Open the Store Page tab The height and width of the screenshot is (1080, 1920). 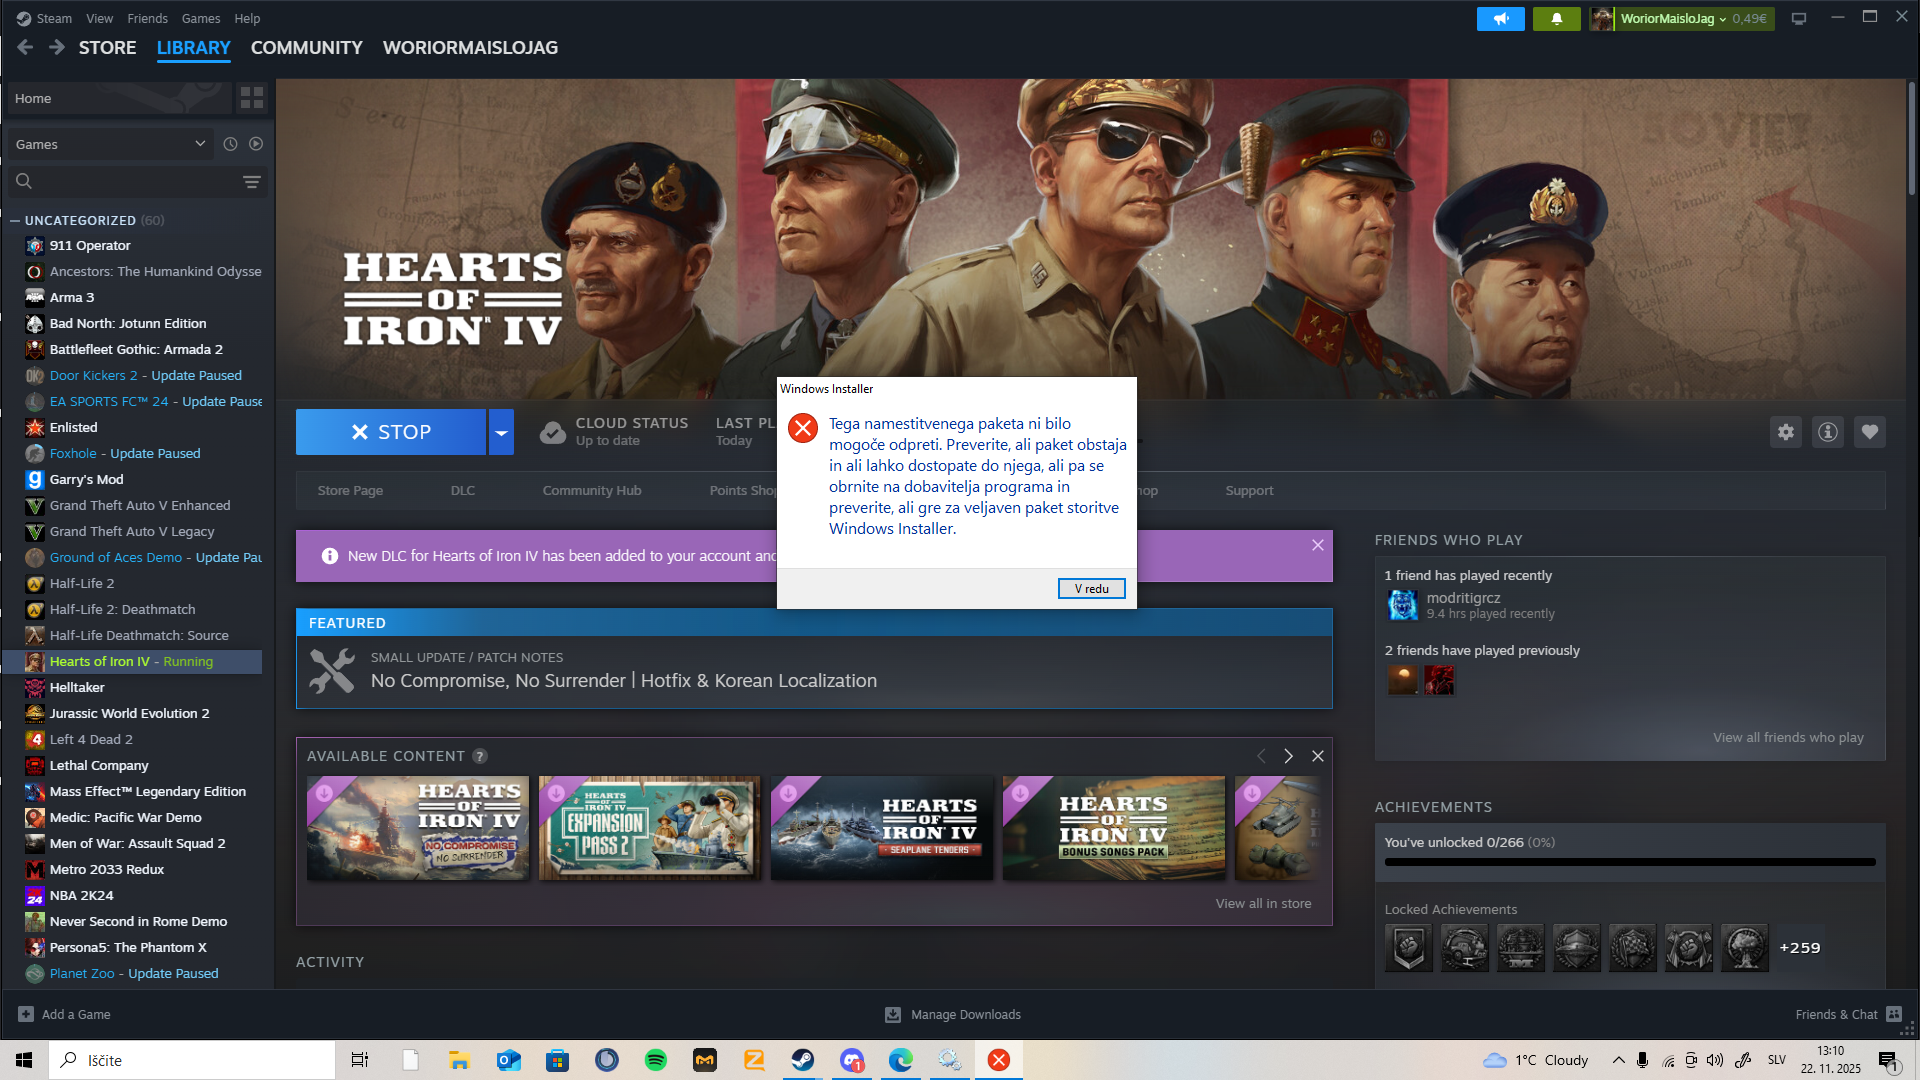pyautogui.click(x=350, y=490)
